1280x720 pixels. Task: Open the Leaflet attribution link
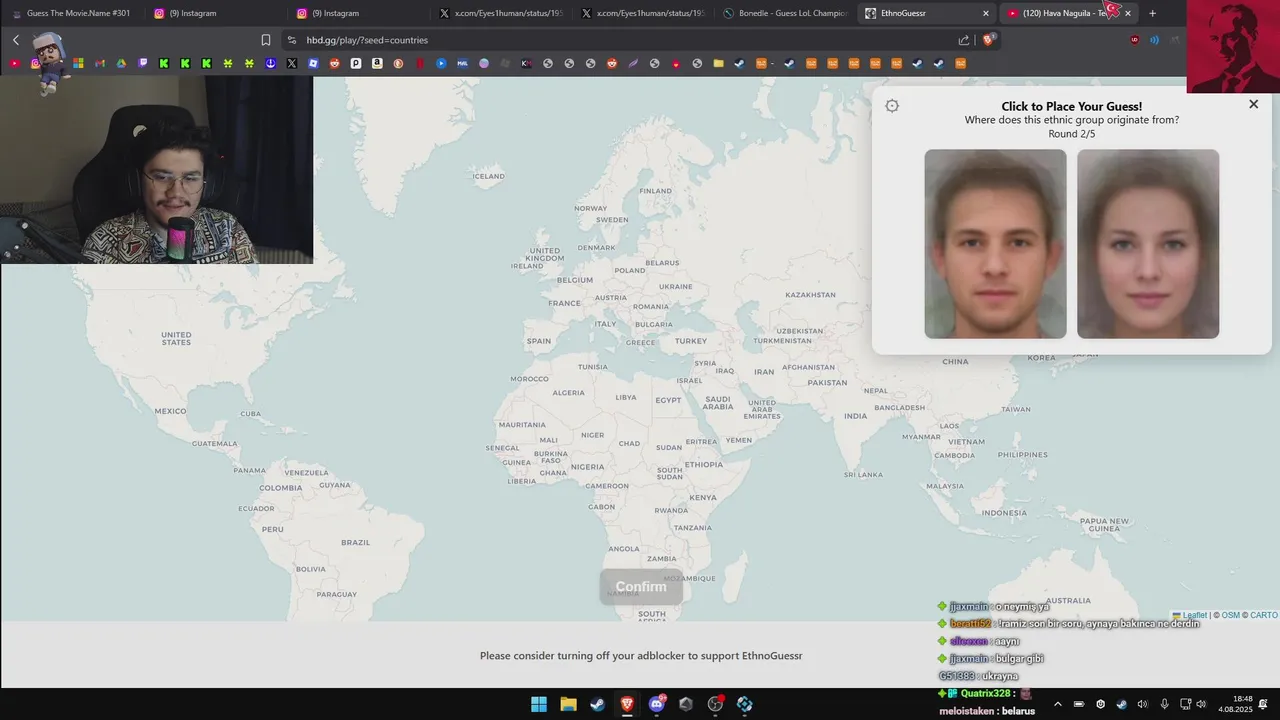[1194, 615]
